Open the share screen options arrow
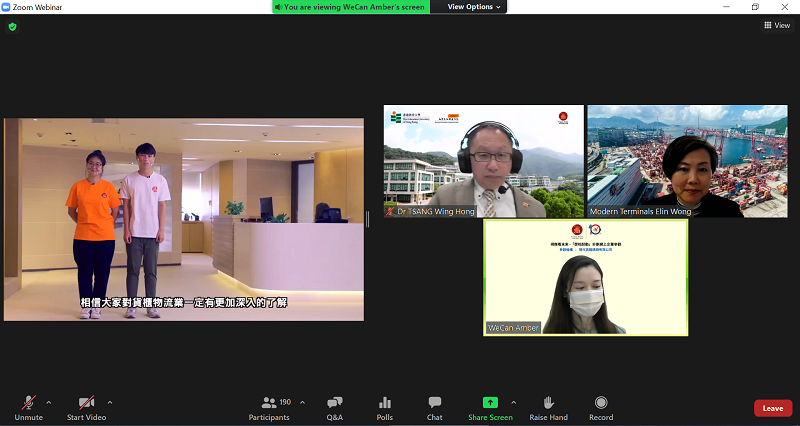Image resolution: width=800 pixels, height=426 pixels. point(514,402)
